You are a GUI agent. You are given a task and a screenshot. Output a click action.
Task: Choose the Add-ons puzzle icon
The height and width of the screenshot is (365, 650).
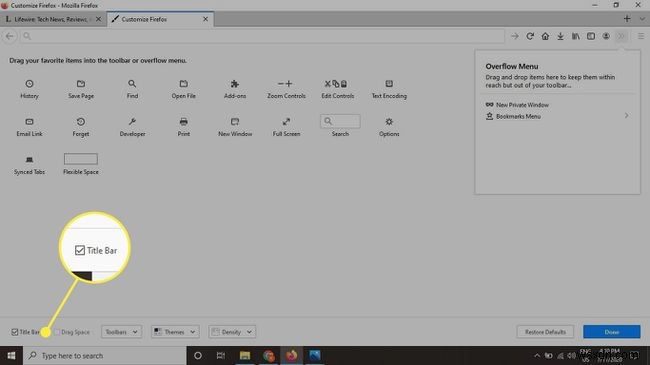point(235,84)
